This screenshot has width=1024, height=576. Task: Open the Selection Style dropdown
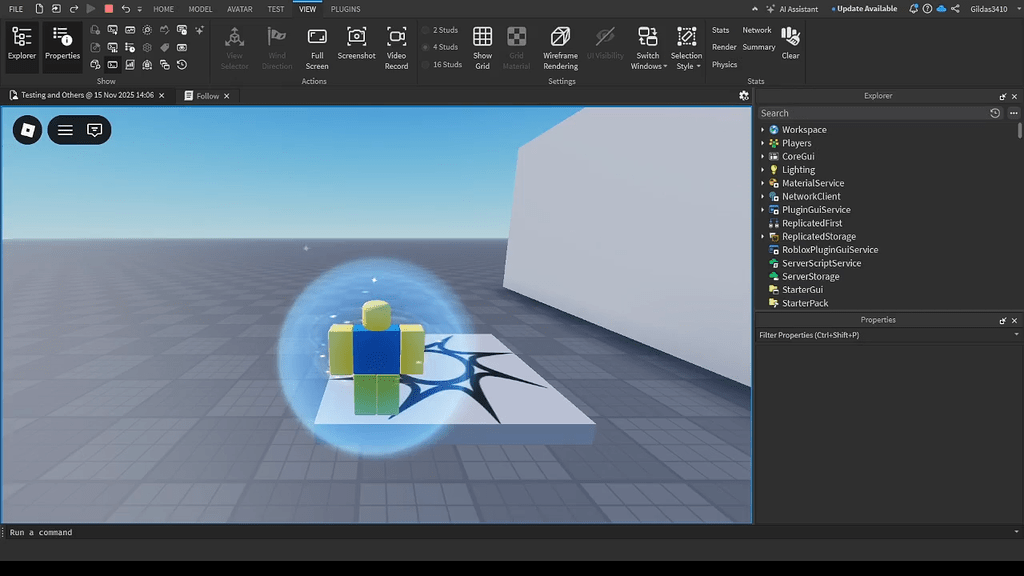pyautogui.click(x=686, y=47)
